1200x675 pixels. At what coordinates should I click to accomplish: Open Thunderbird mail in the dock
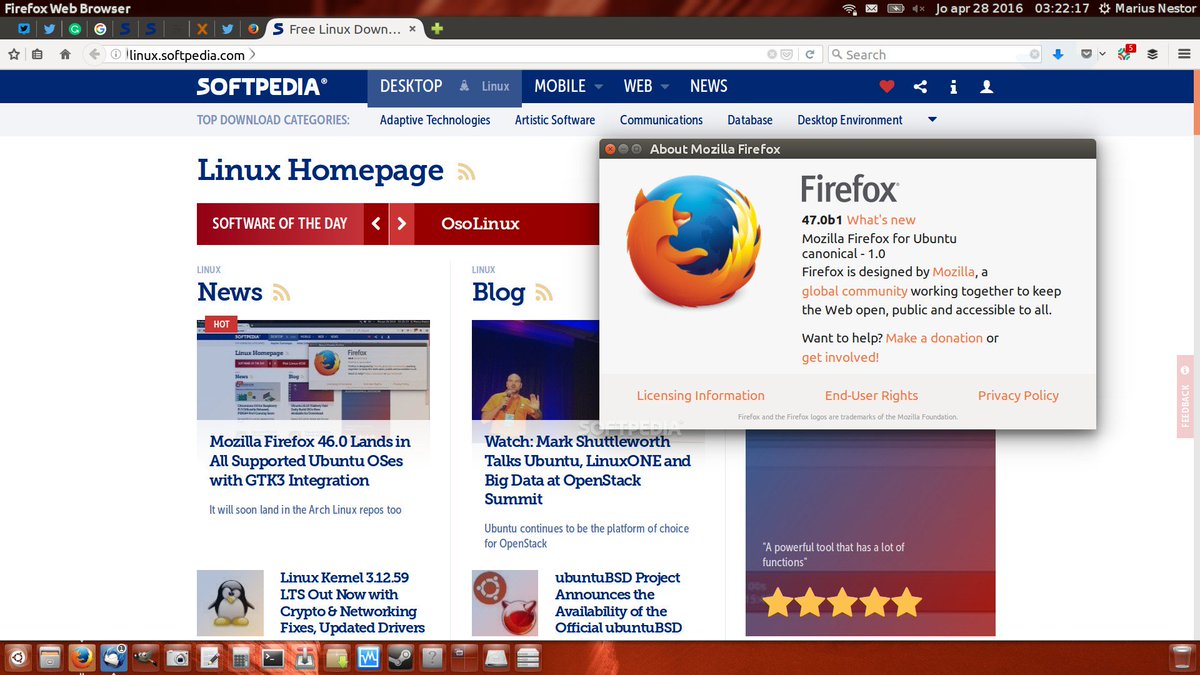(113, 657)
